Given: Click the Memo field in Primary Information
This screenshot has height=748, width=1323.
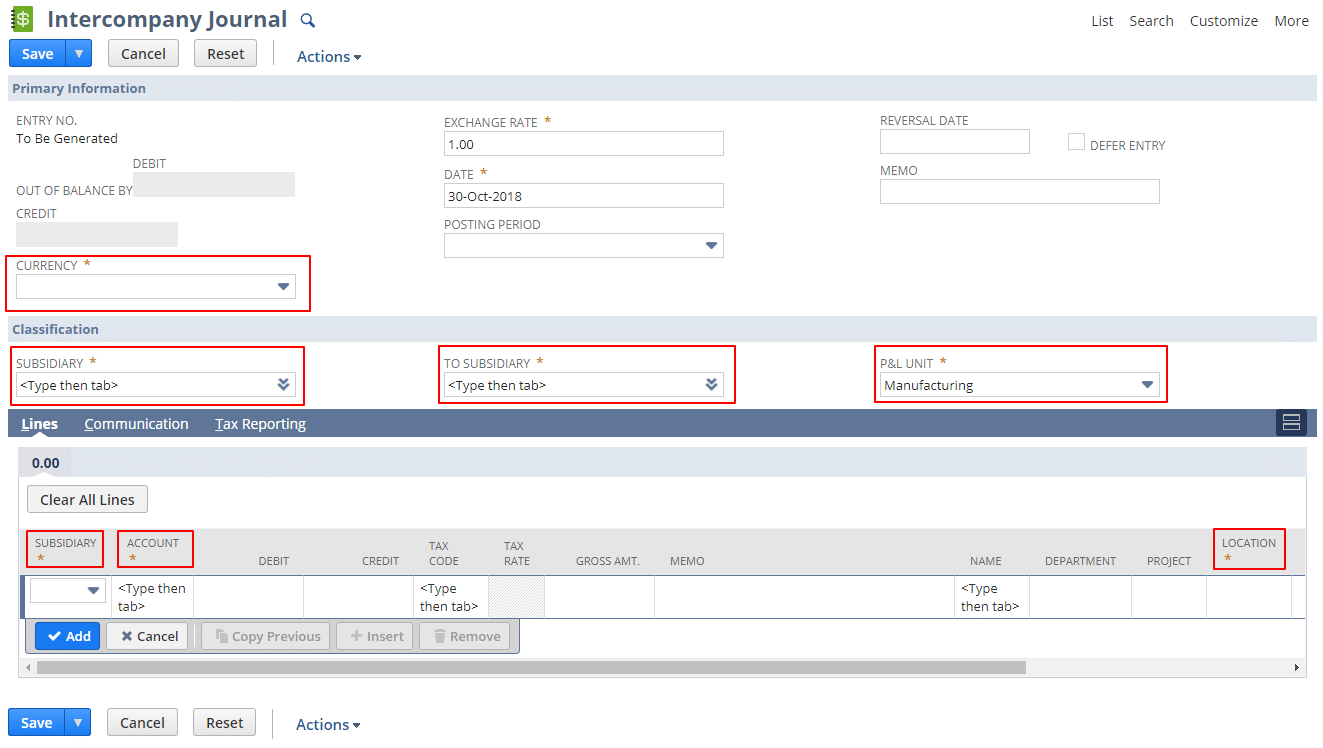Looking at the screenshot, I should coord(1020,191).
